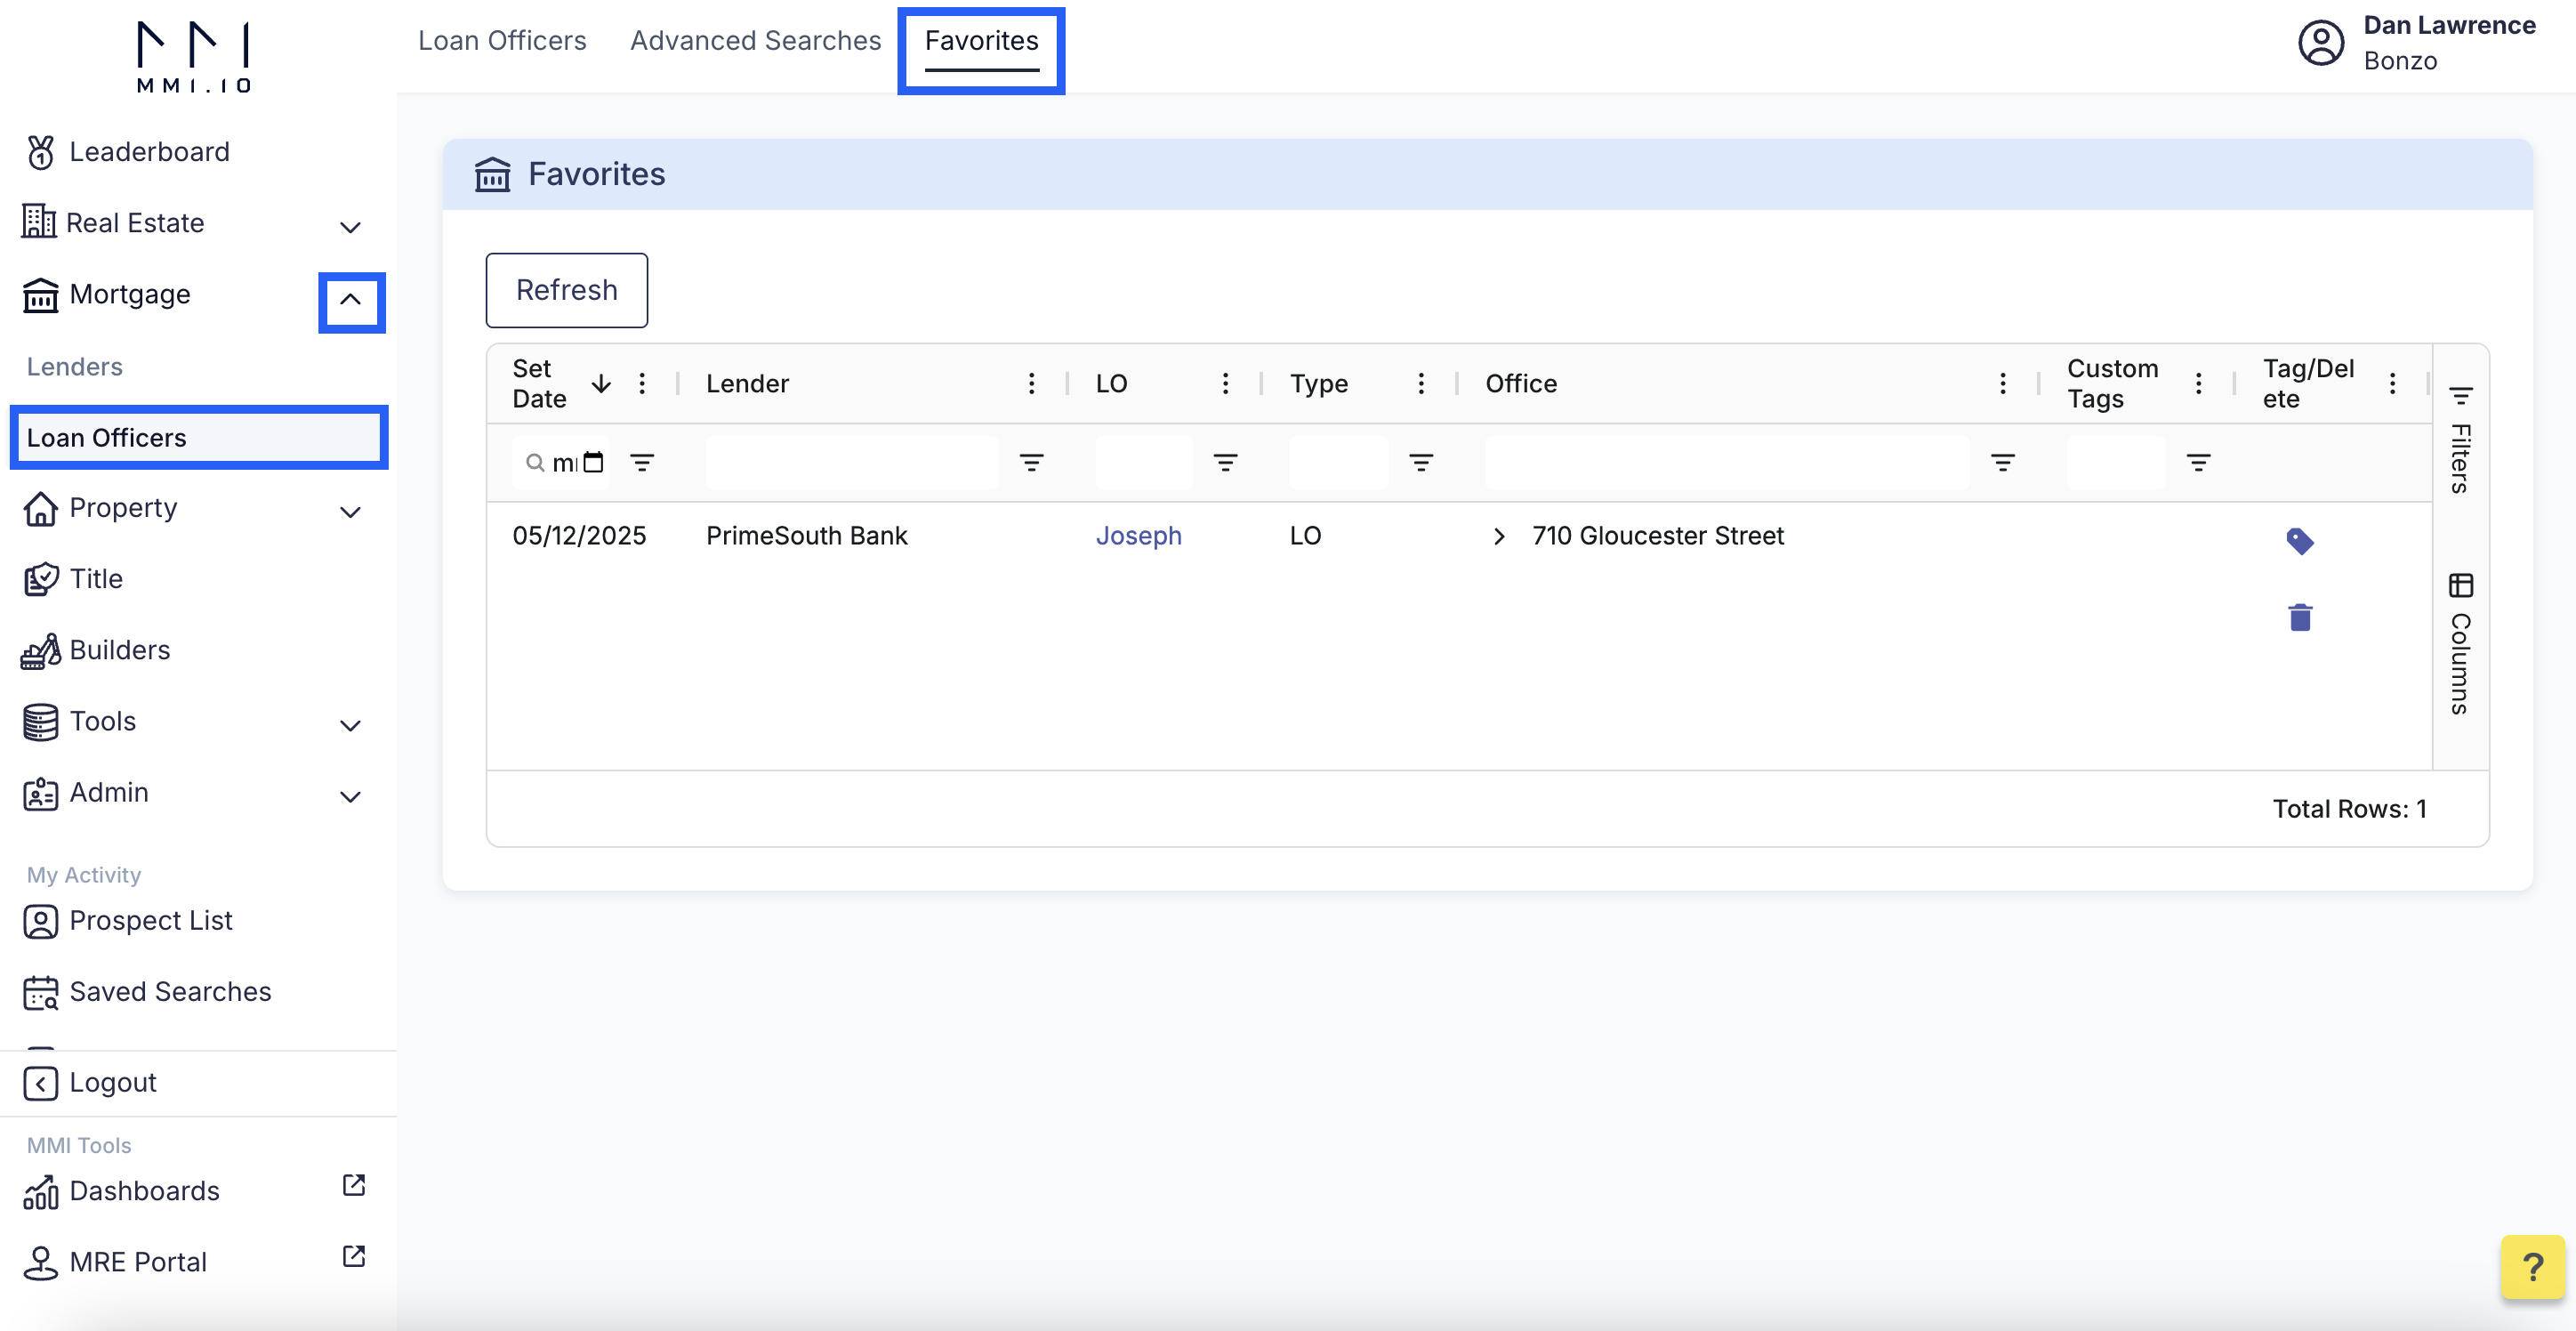Click the Property menu label

(122, 507)
